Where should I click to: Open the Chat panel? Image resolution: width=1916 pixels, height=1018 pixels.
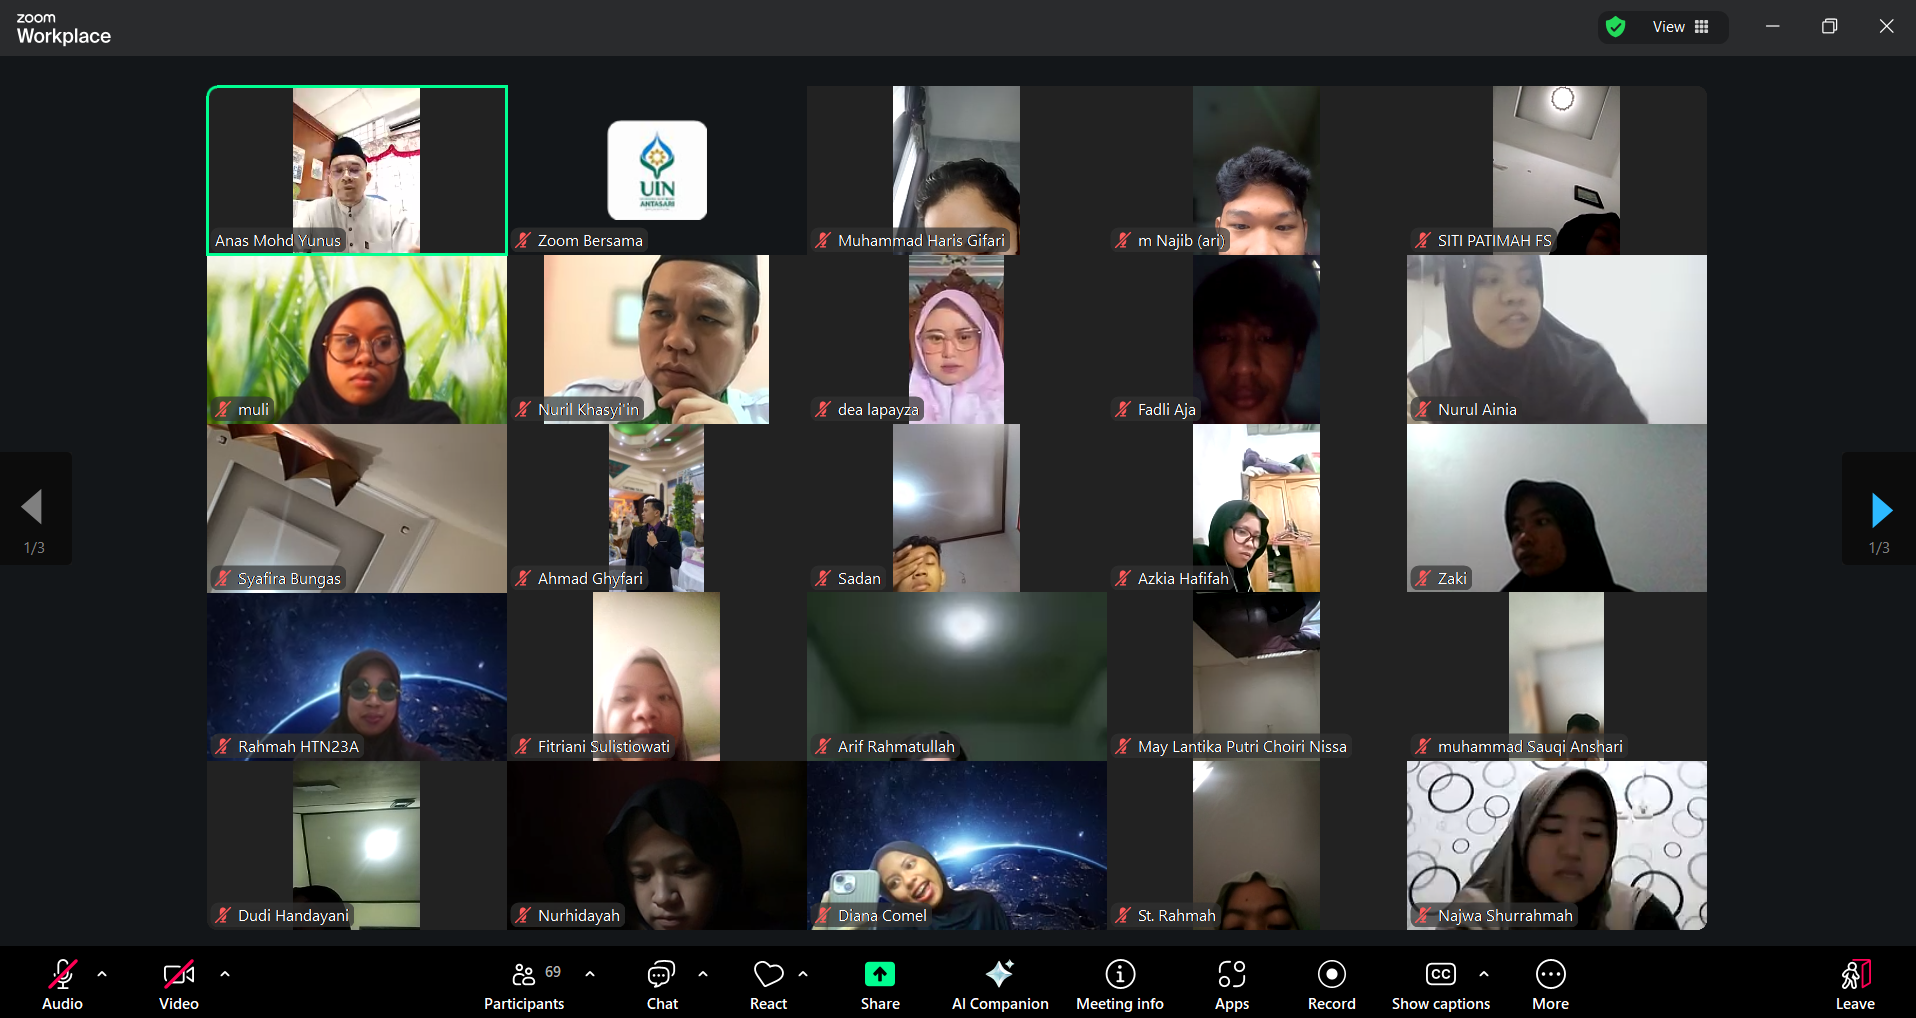[x=662, y=985]
